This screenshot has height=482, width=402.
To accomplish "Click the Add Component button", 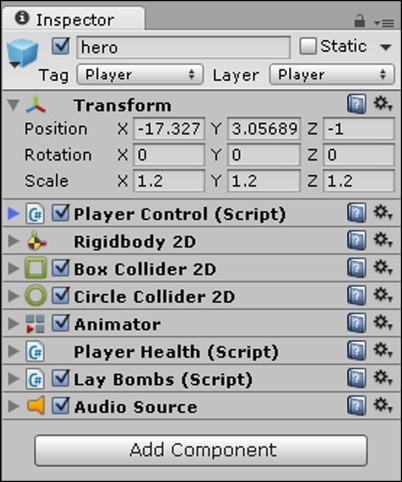I will [x=201, y=450].
